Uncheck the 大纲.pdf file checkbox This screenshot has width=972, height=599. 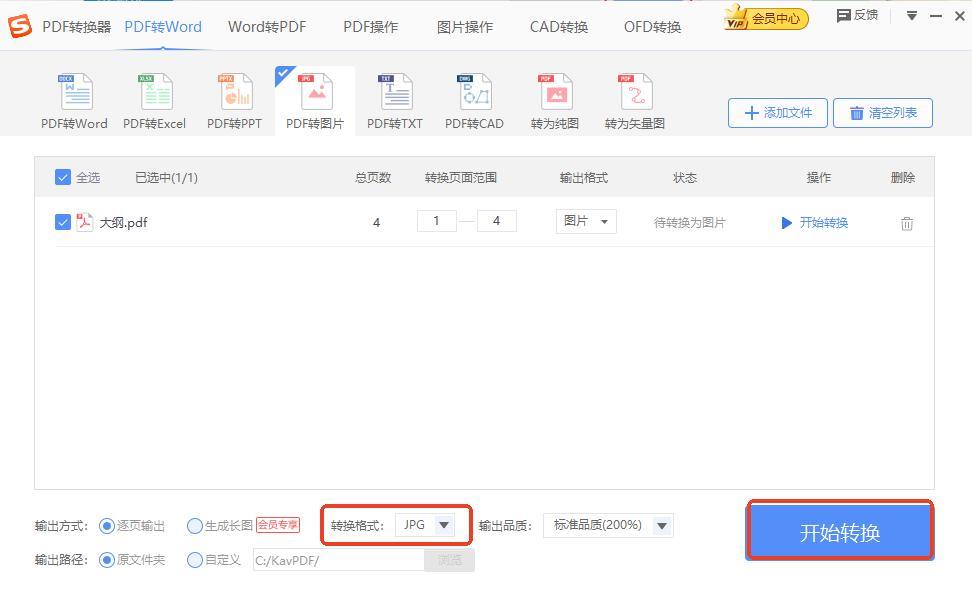click(63, 222)
